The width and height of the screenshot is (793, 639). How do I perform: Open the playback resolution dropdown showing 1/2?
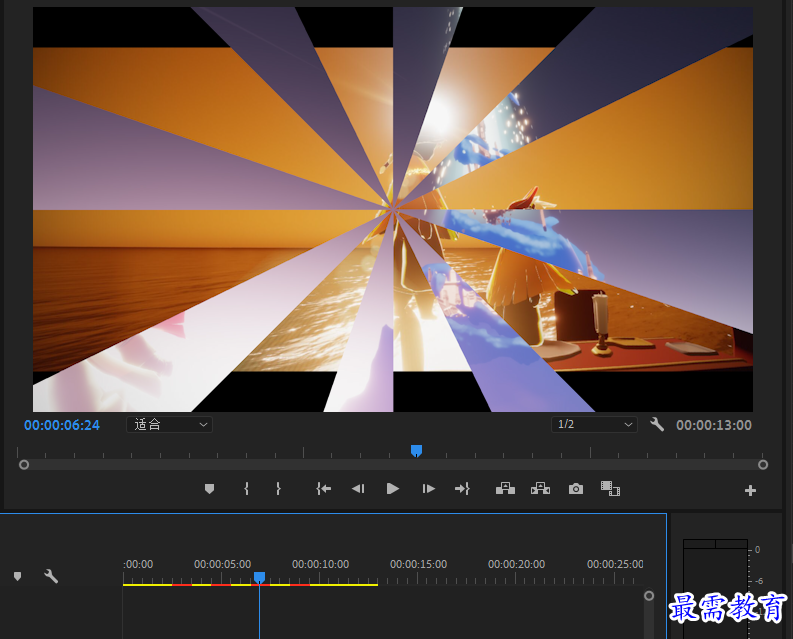594,424
